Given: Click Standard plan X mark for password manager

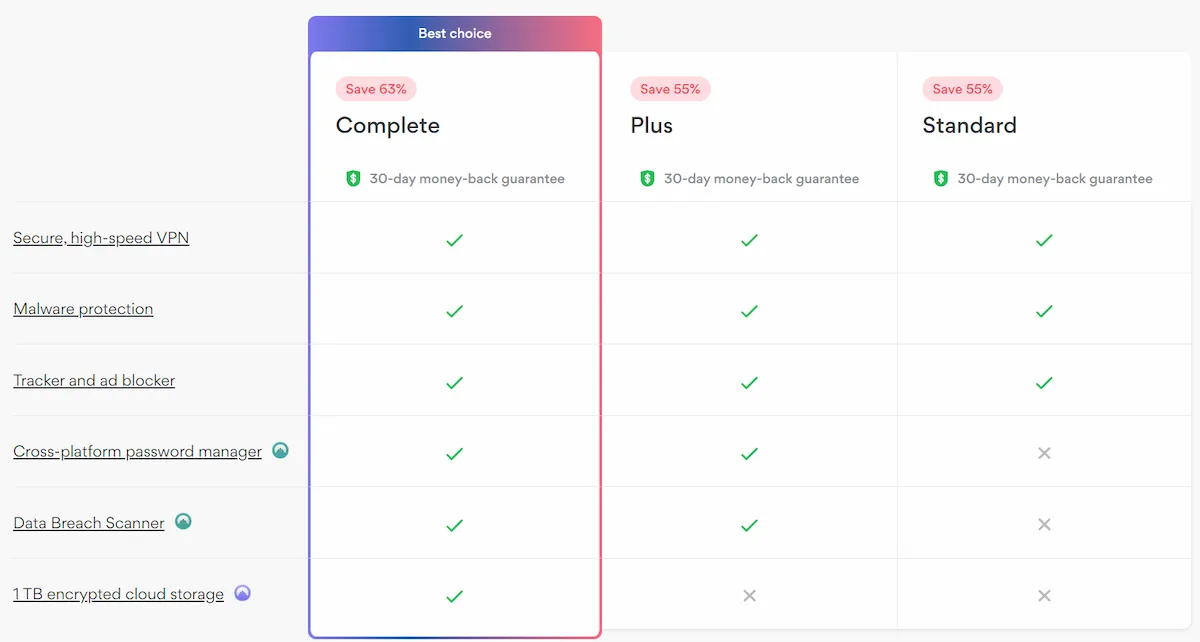Looking at the screenshot, I should pyautogui.click(x=1044, y=453).
